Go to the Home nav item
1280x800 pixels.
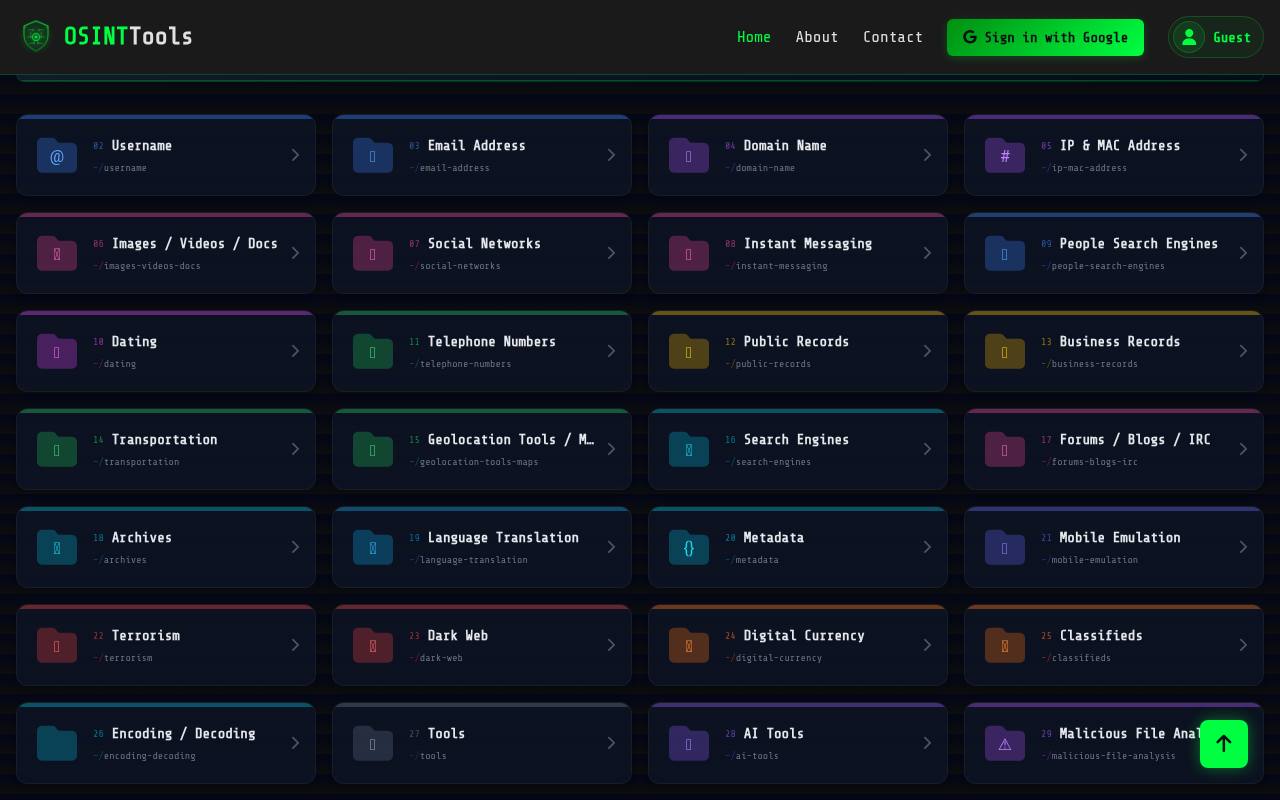pos(754,37)
